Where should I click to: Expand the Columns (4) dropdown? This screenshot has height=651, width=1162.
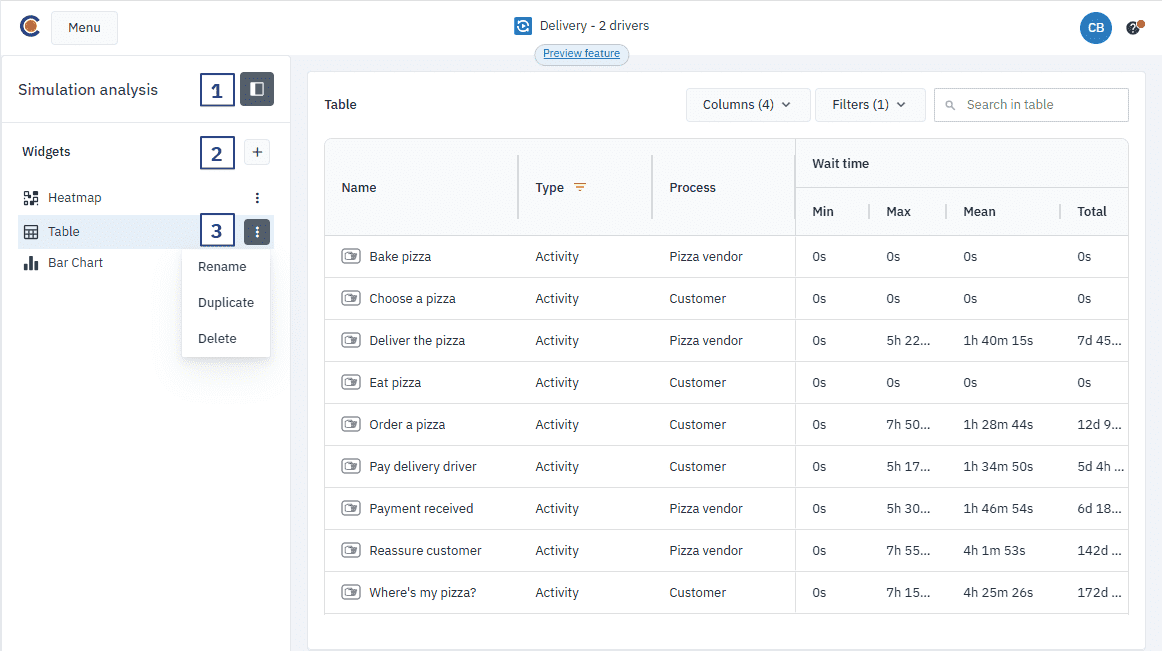[x=746, y=105]
